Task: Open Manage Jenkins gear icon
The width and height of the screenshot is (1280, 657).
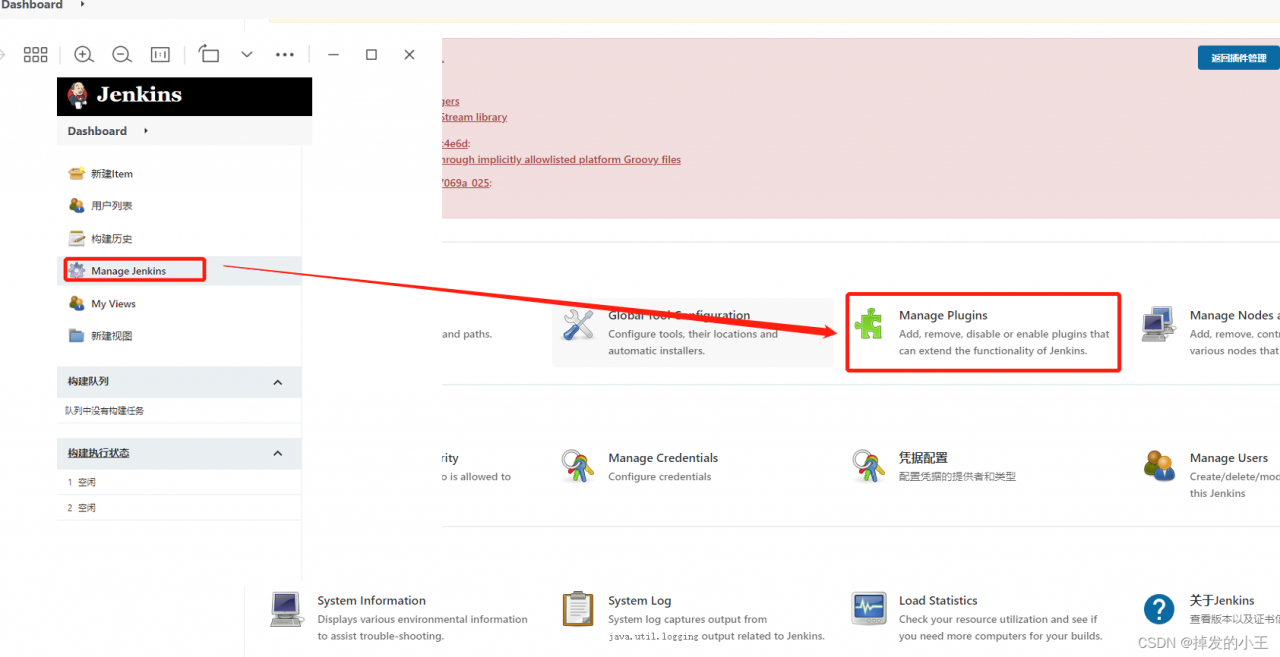Action: pos(76,270)
